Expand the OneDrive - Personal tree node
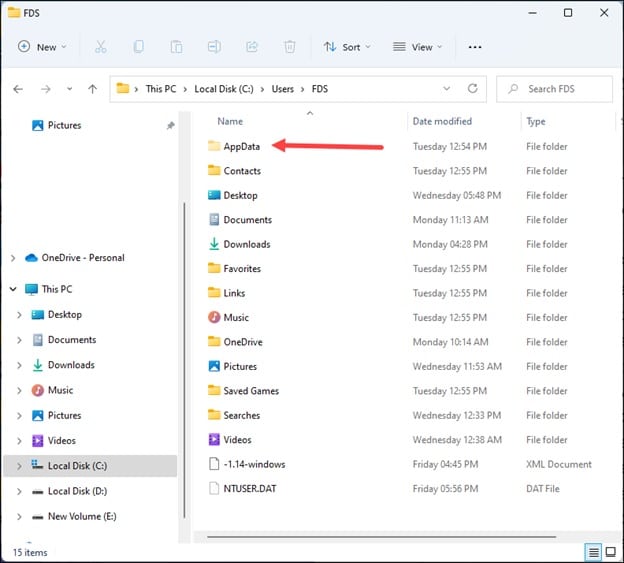Screen dimensions: 624x563 (13, 258)
